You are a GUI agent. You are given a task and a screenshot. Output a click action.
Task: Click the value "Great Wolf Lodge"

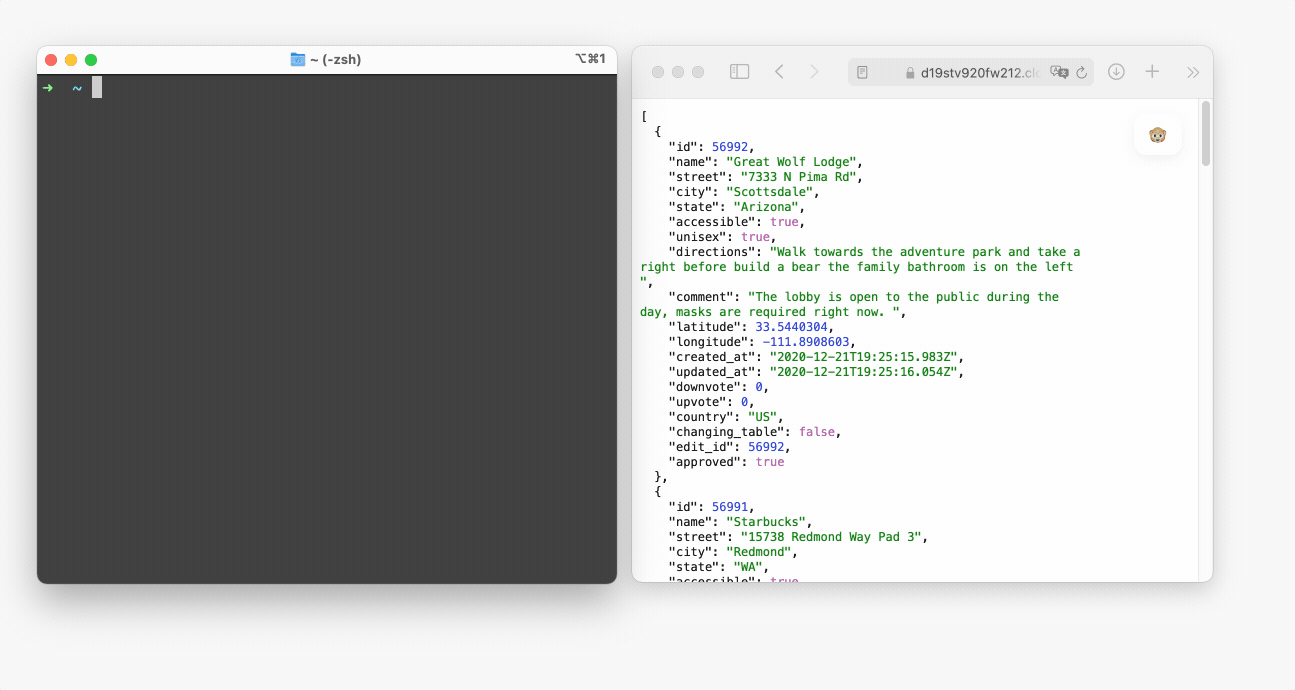pos(791,162)
